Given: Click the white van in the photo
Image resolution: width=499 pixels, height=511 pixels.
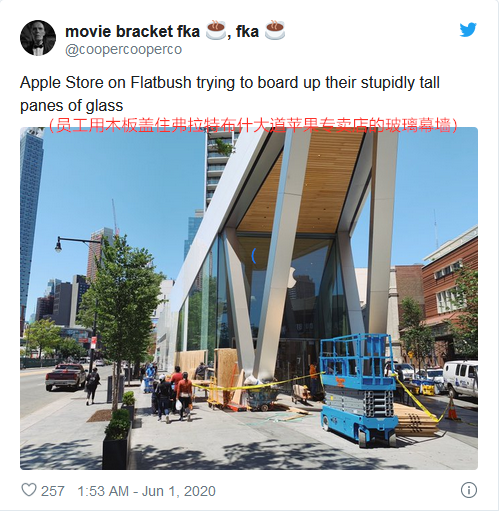Looking at the screenshot, I should 461,378.
